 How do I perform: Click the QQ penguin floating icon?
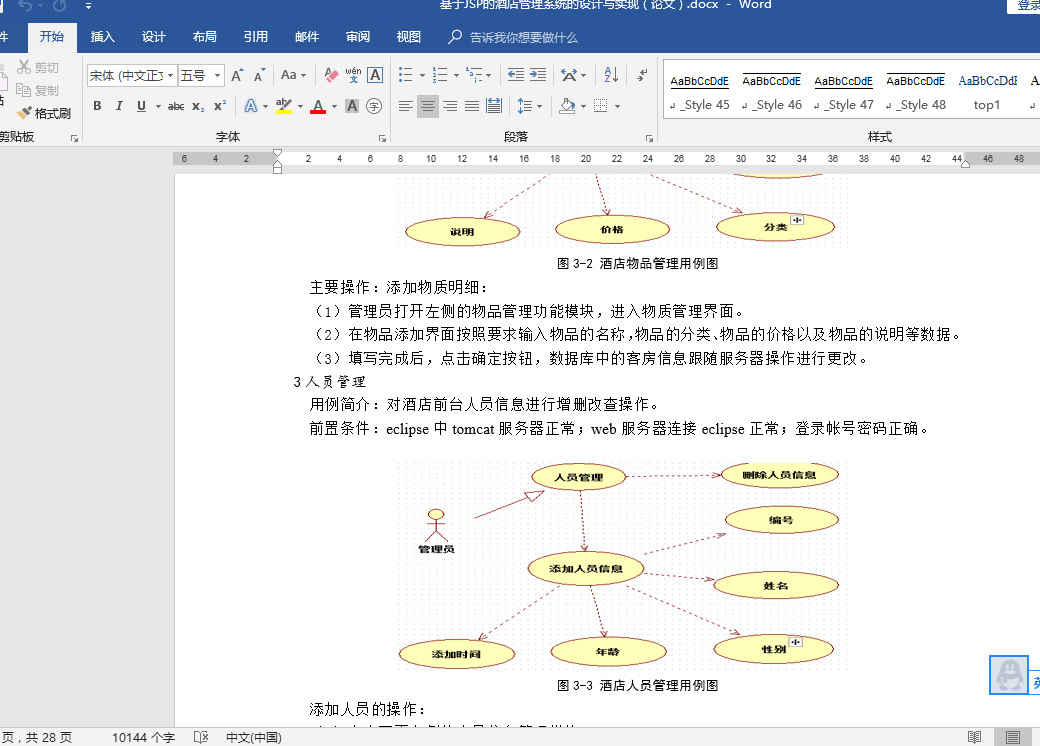[x=1009, y=675]
